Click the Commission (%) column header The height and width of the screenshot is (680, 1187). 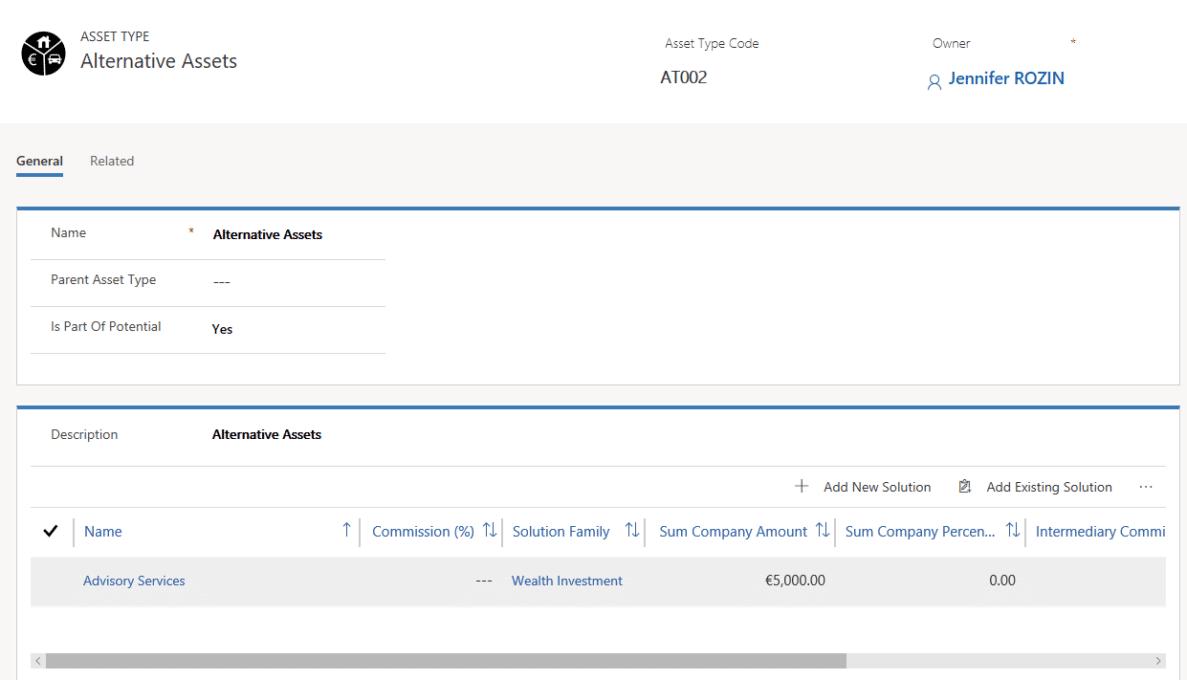(423, 532)
